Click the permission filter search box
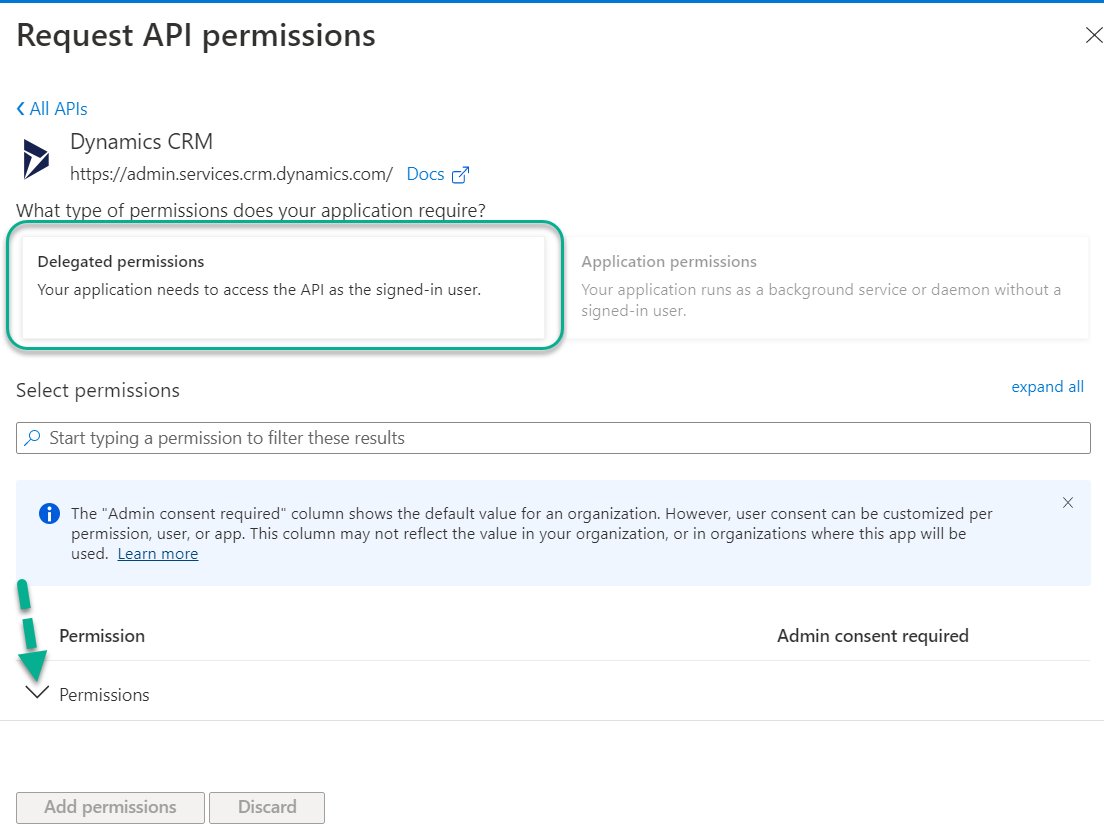 tap(550, 437)
